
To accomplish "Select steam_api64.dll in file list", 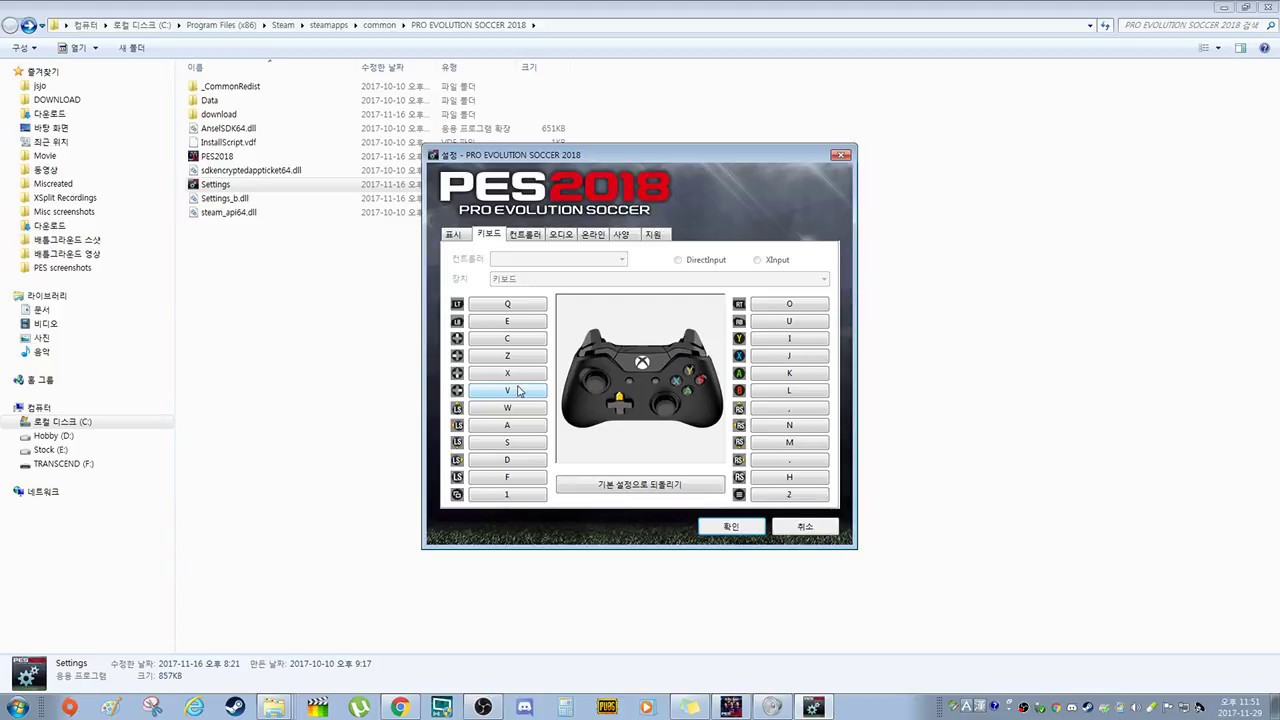I will tap(228, 212).
